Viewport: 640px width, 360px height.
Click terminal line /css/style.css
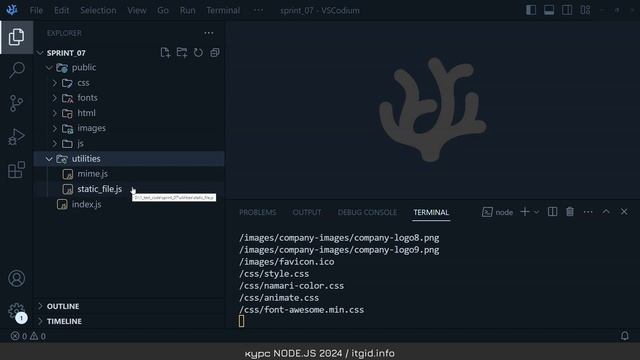pyautogui.click(x=274, y=274)
